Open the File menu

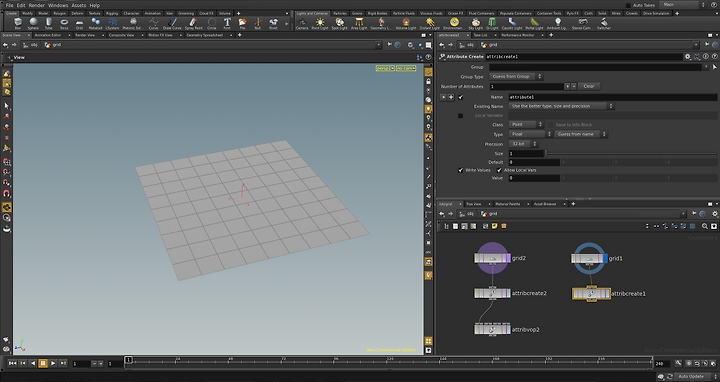(9, 5)
